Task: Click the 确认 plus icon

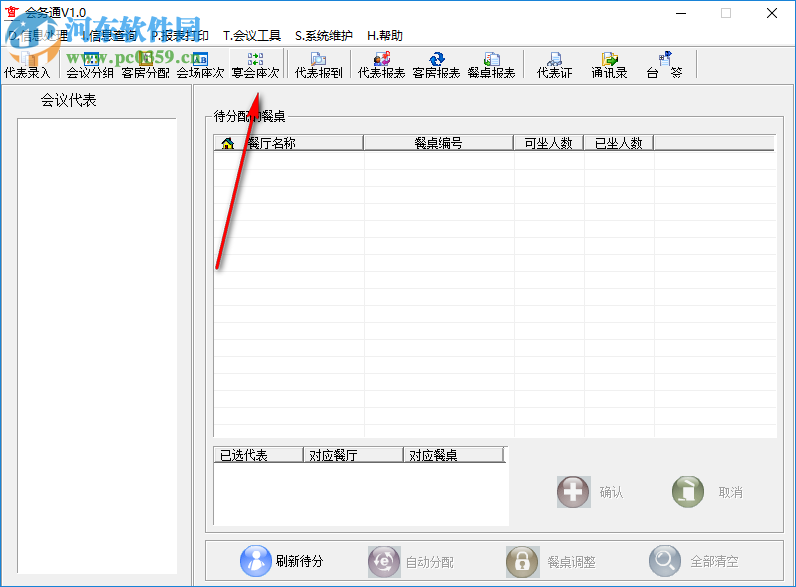Action: [574, 492]
